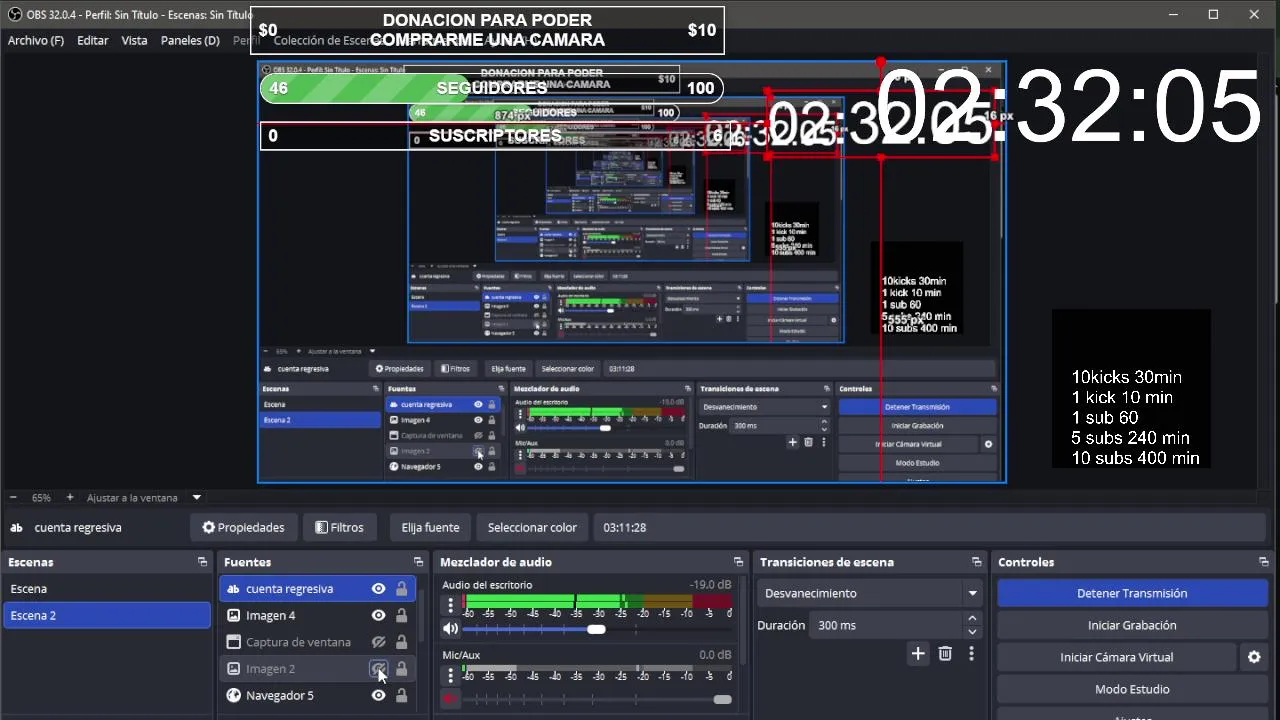Zoom out the preview with minus
This screenshot has height=720, width=1280.
[x=13, y=497]
